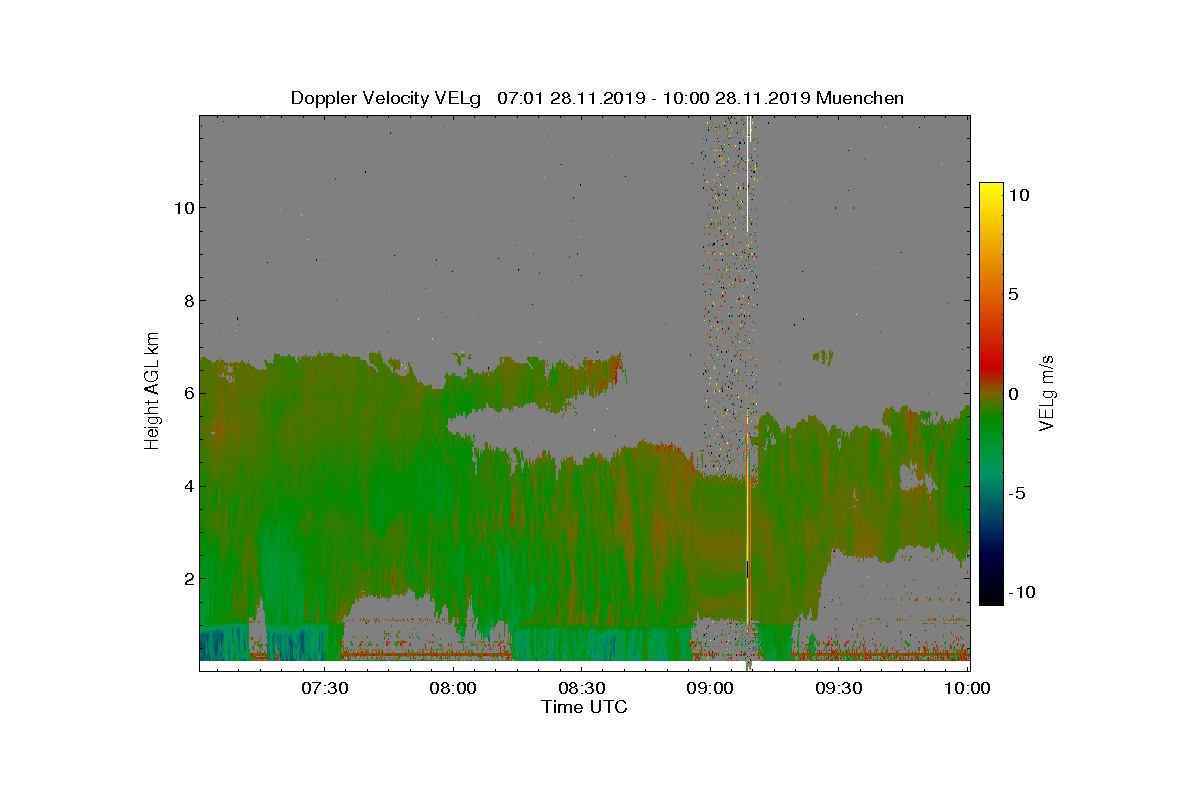Click the station name "Muenchen" in title
1200x800 pixels.
(x=860, y=98)
